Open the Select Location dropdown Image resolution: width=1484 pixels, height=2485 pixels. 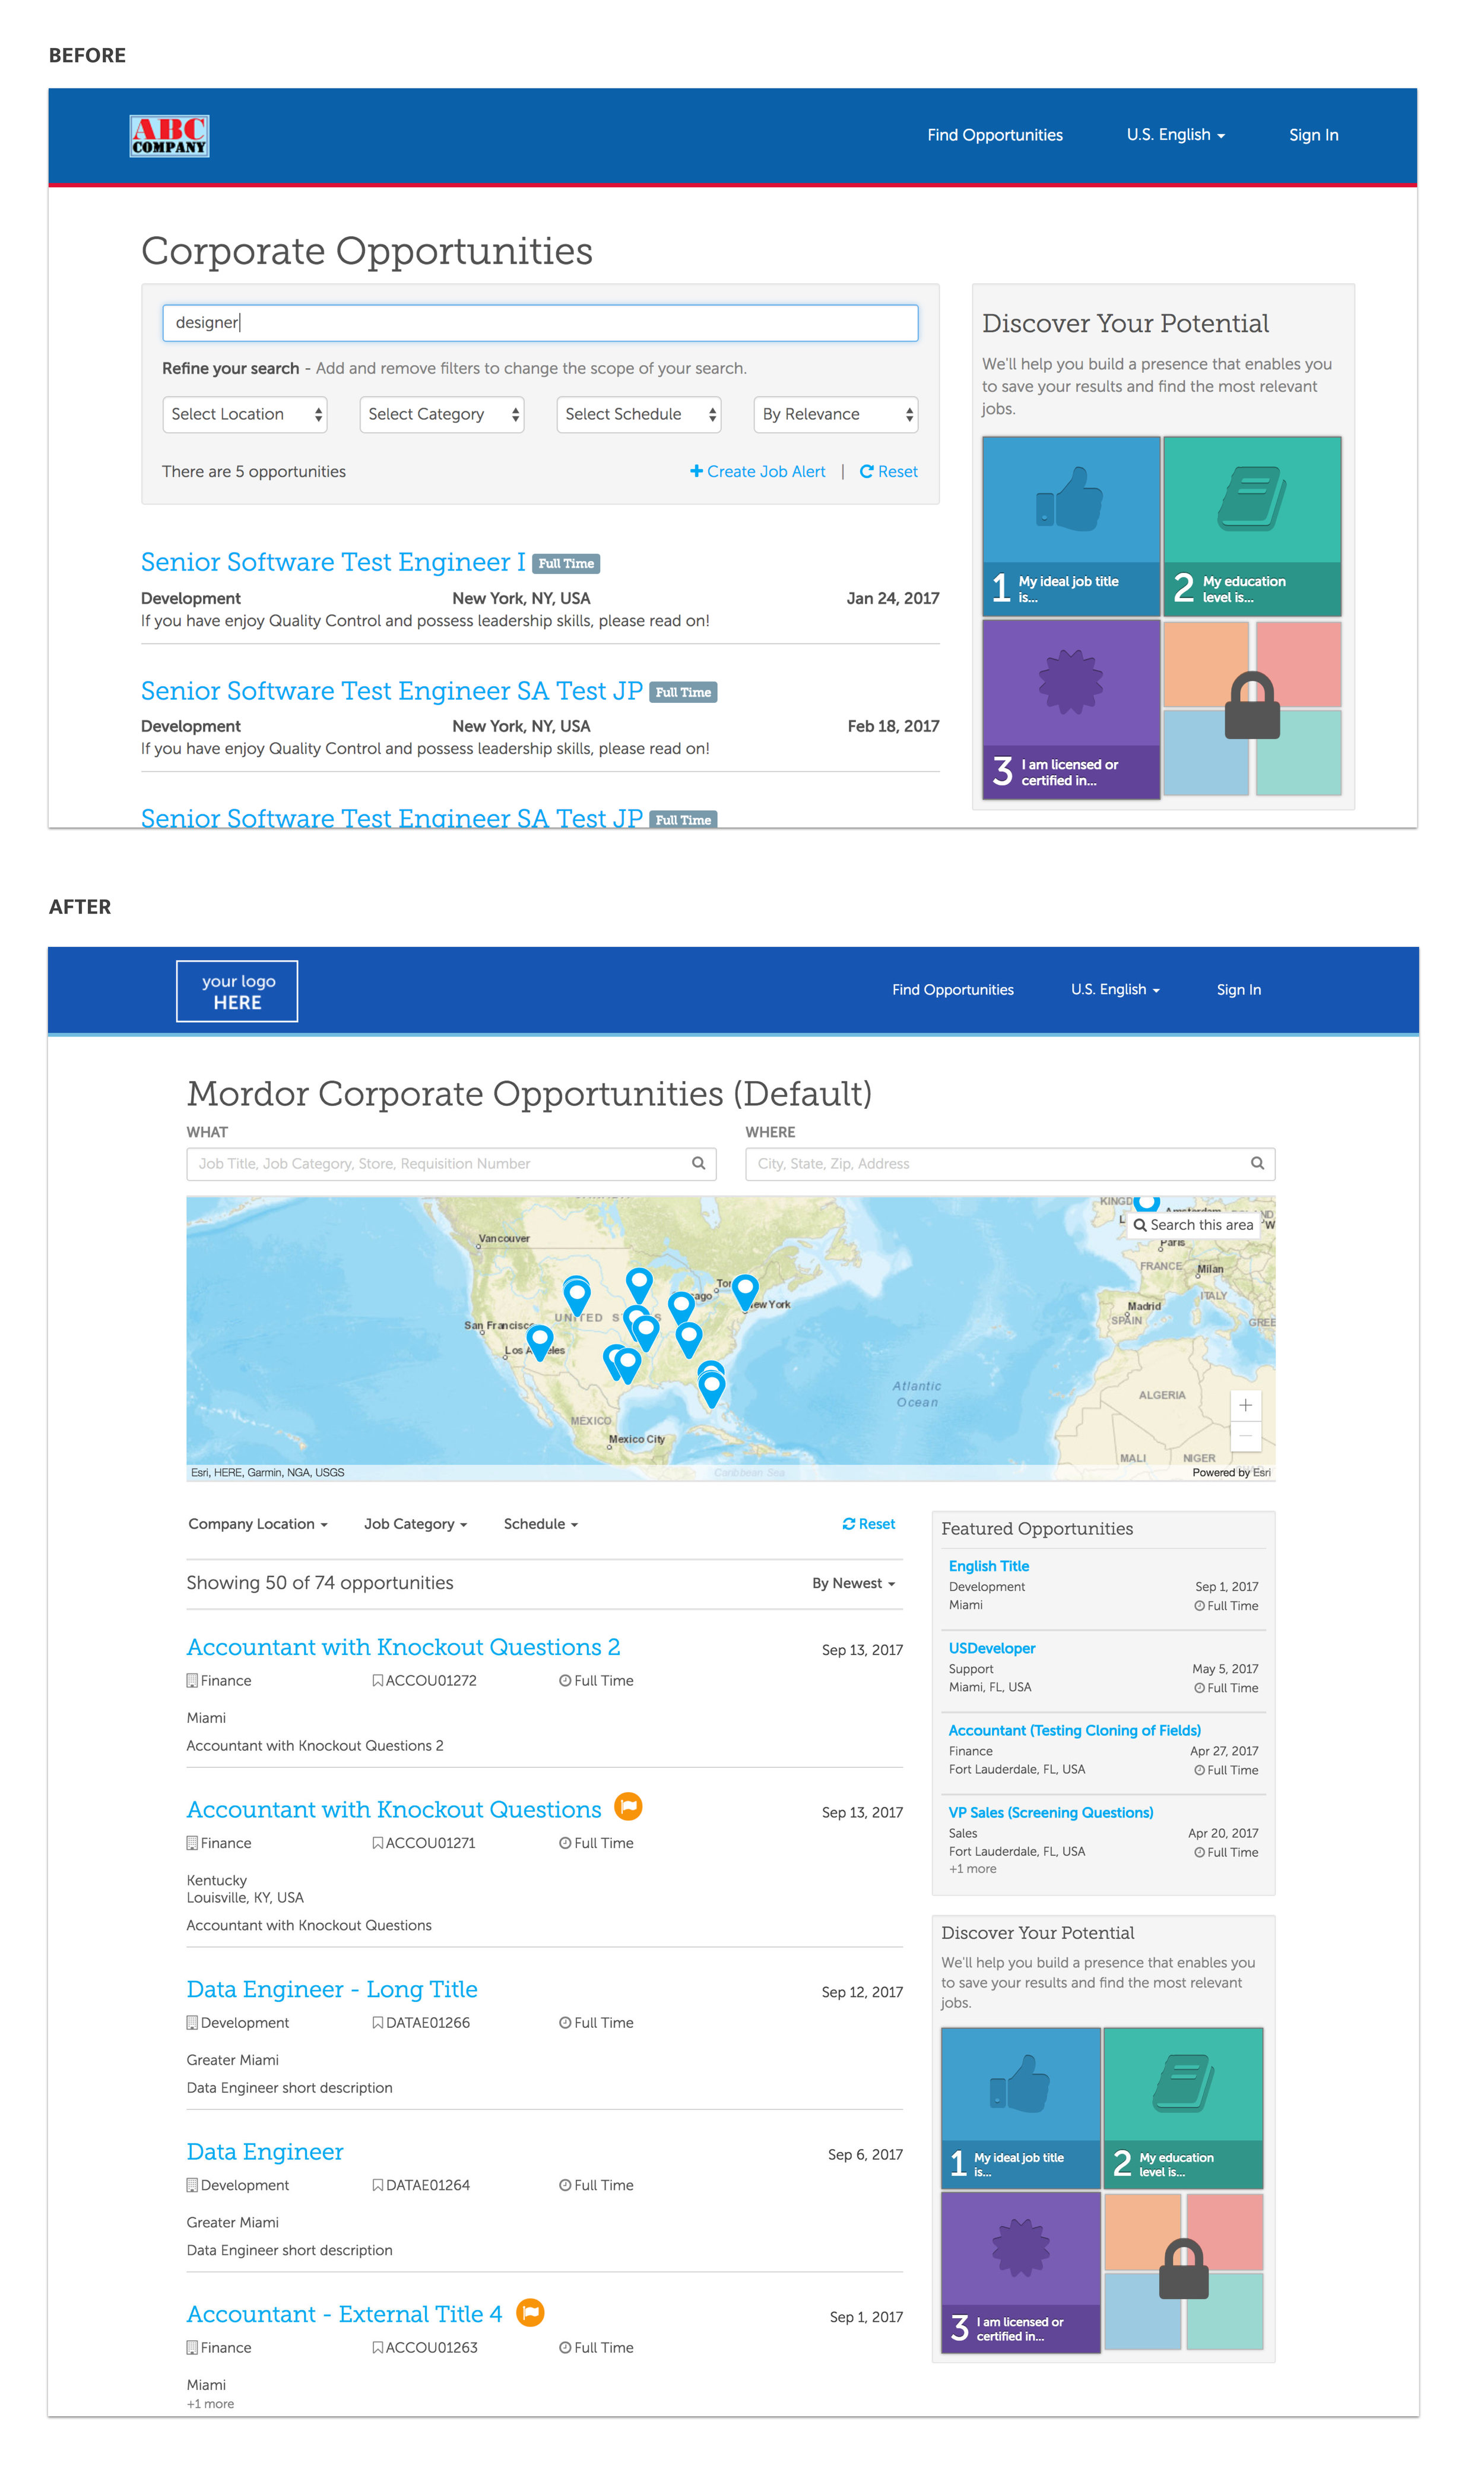[x=245, y=414]
